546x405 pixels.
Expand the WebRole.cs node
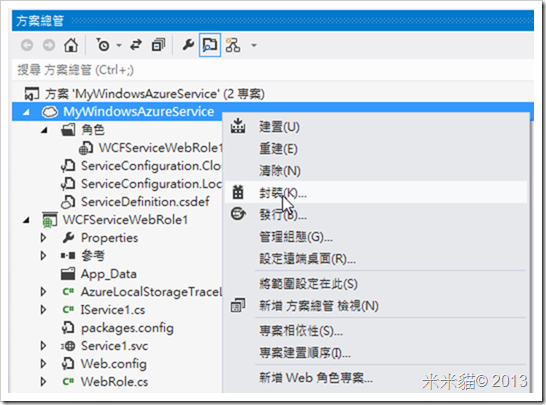pyautogui.click(x=44, y=382)
